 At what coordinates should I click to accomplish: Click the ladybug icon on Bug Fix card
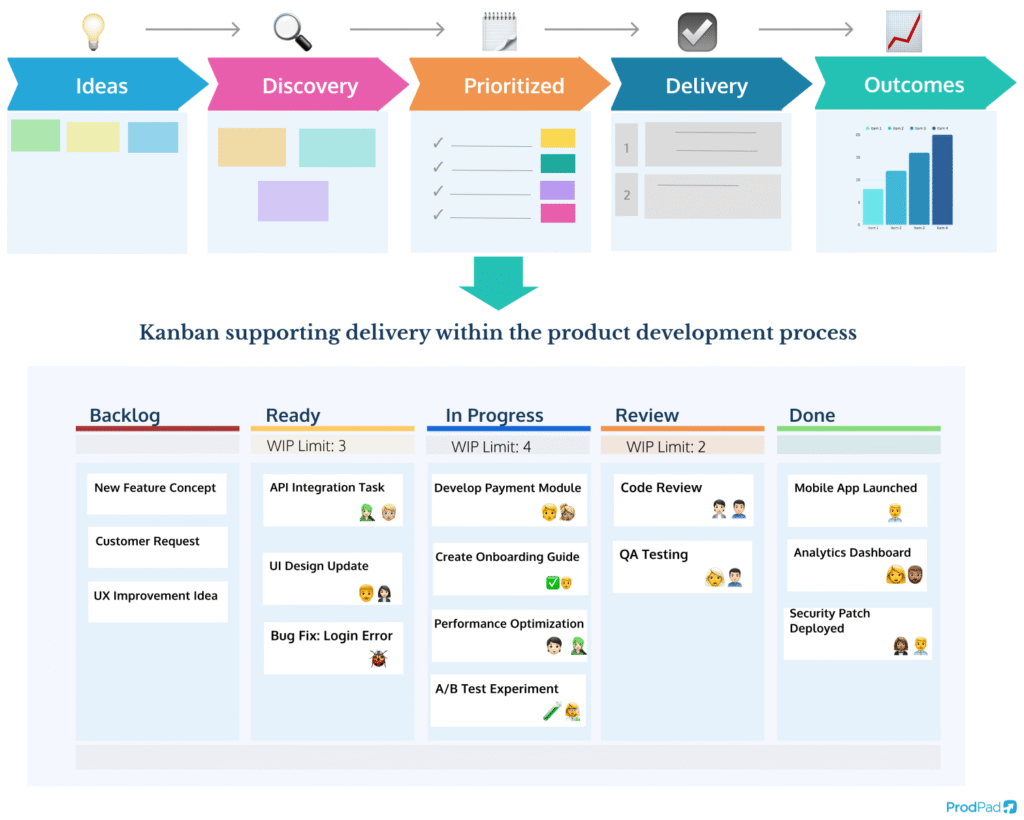tap(379, 659)
